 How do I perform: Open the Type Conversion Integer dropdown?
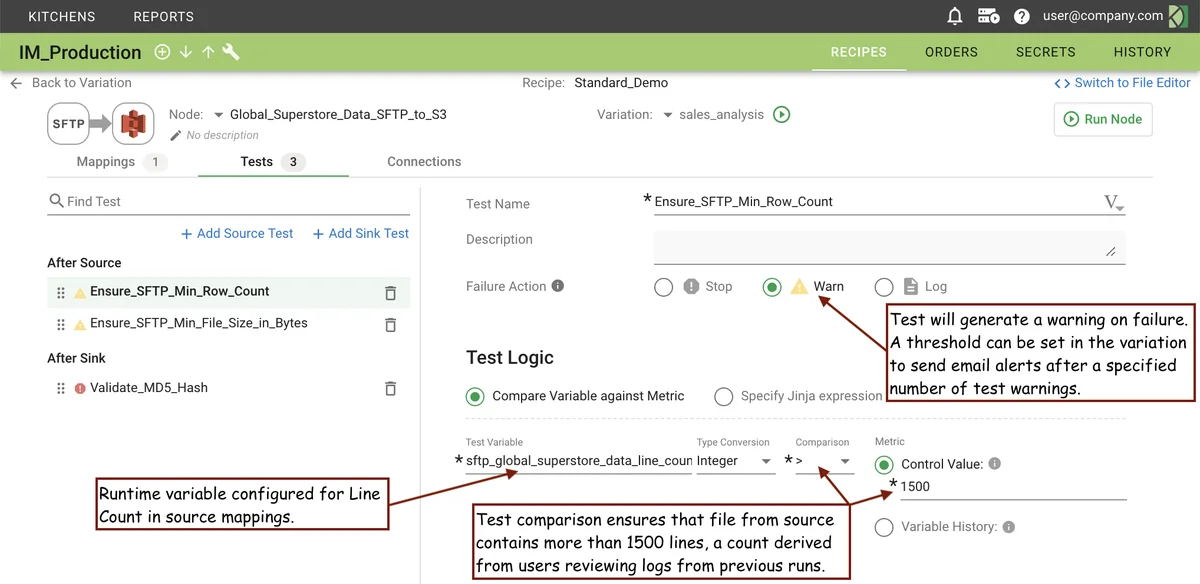[735, 461]
